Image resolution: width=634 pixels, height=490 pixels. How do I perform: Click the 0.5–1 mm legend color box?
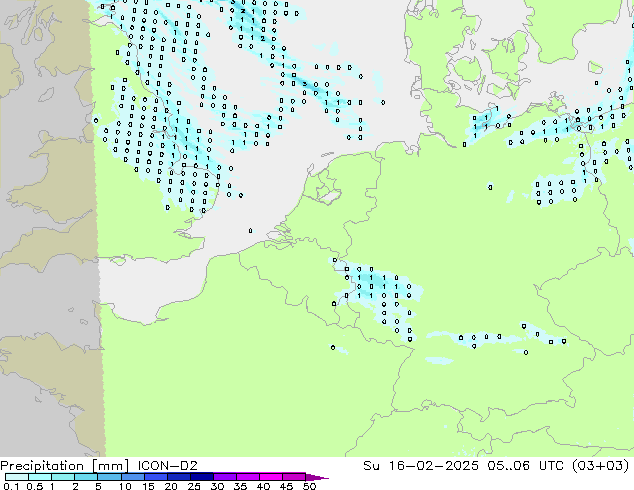40,477
